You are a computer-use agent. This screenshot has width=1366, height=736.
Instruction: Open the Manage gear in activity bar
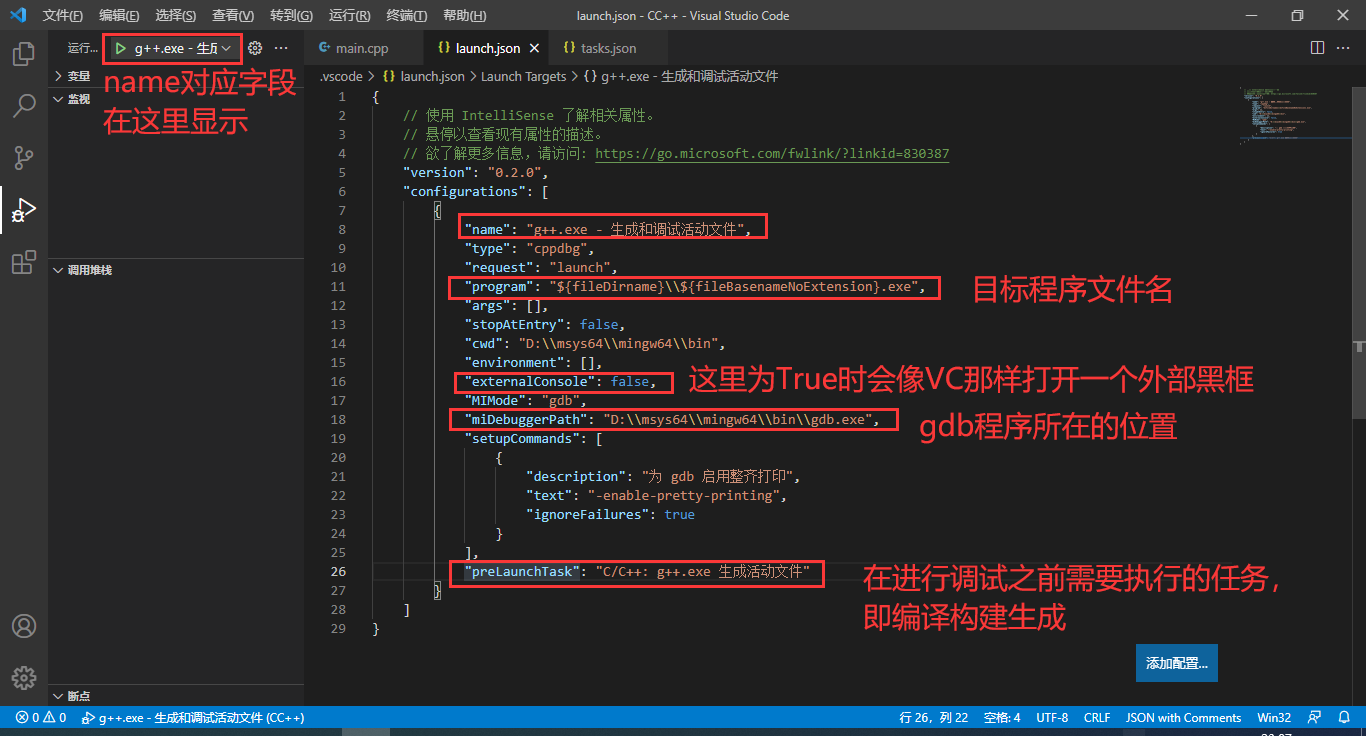24,677
